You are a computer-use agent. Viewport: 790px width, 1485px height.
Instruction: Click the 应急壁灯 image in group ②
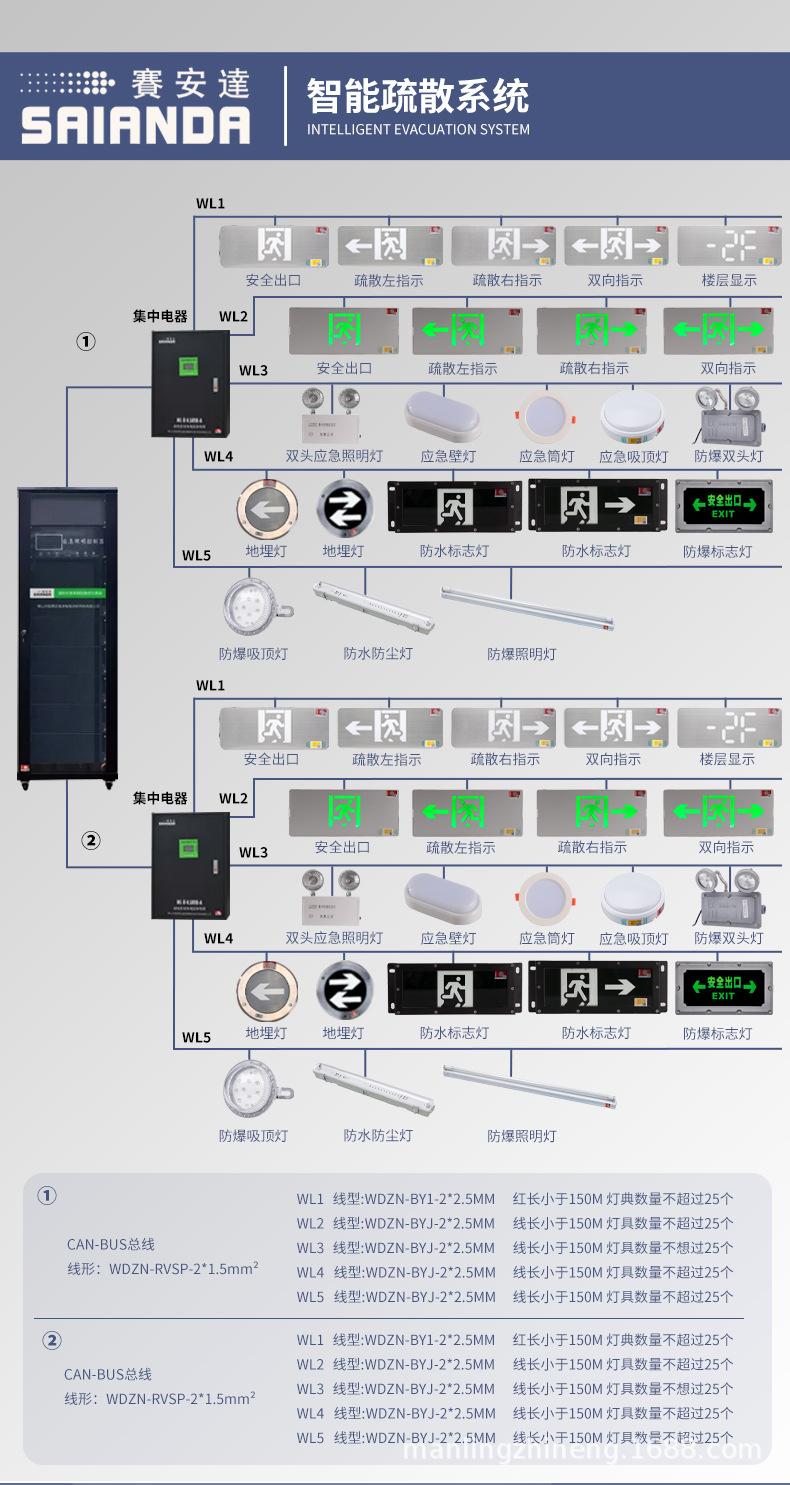(443, 897)
